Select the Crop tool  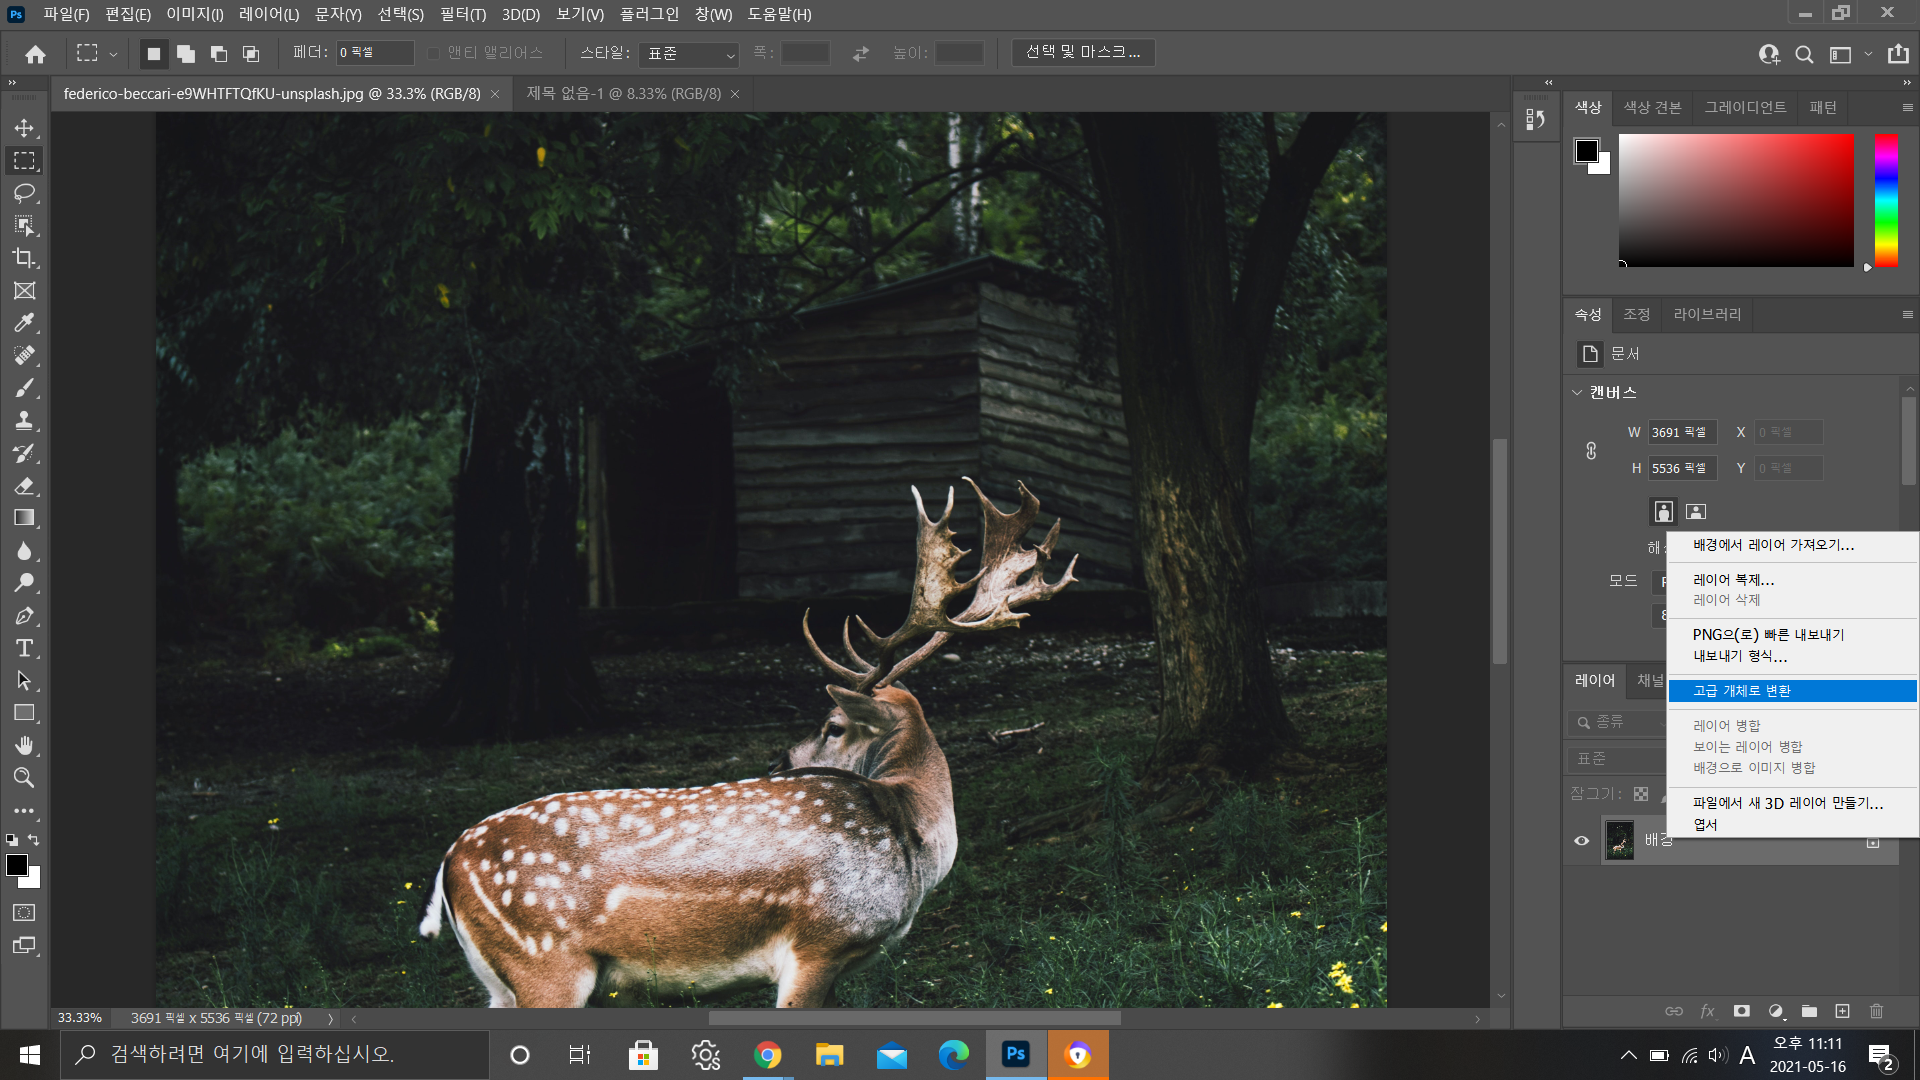pyautogui.click(x=24, y=258)
